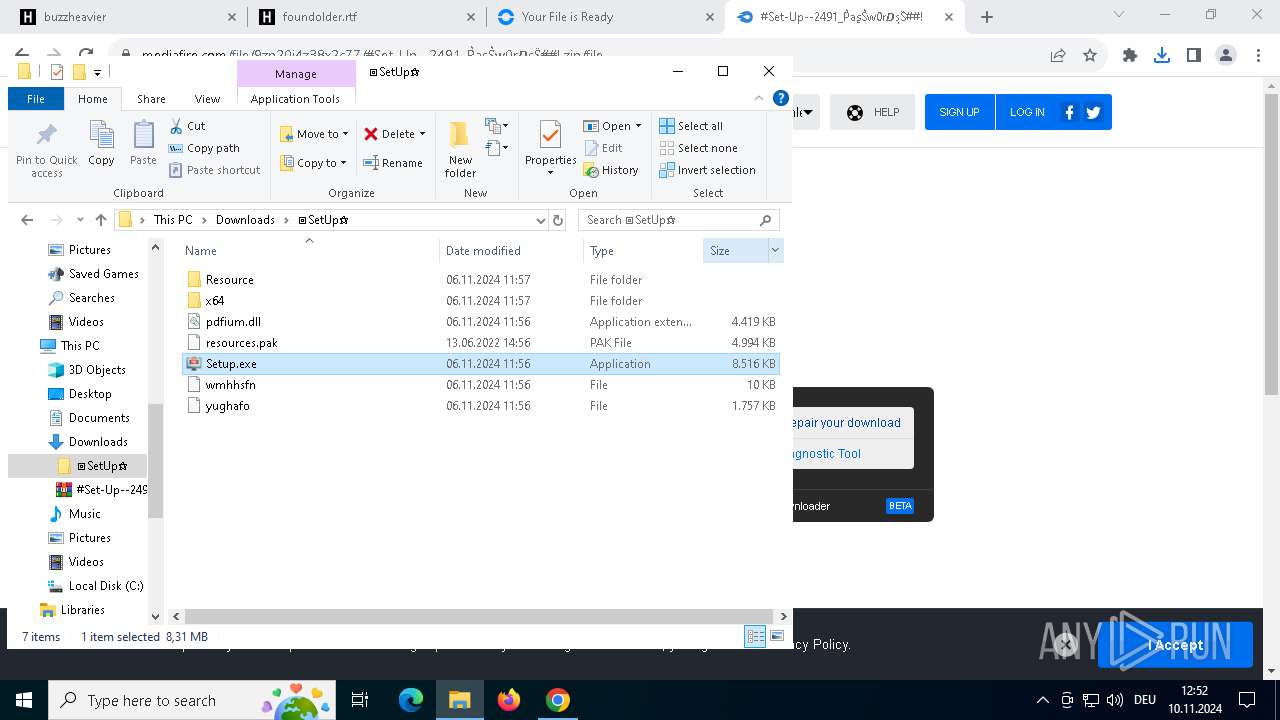The width and height of the screenshot is (1280, 720).
Task: Open the File menu
Action: point(36,99)
